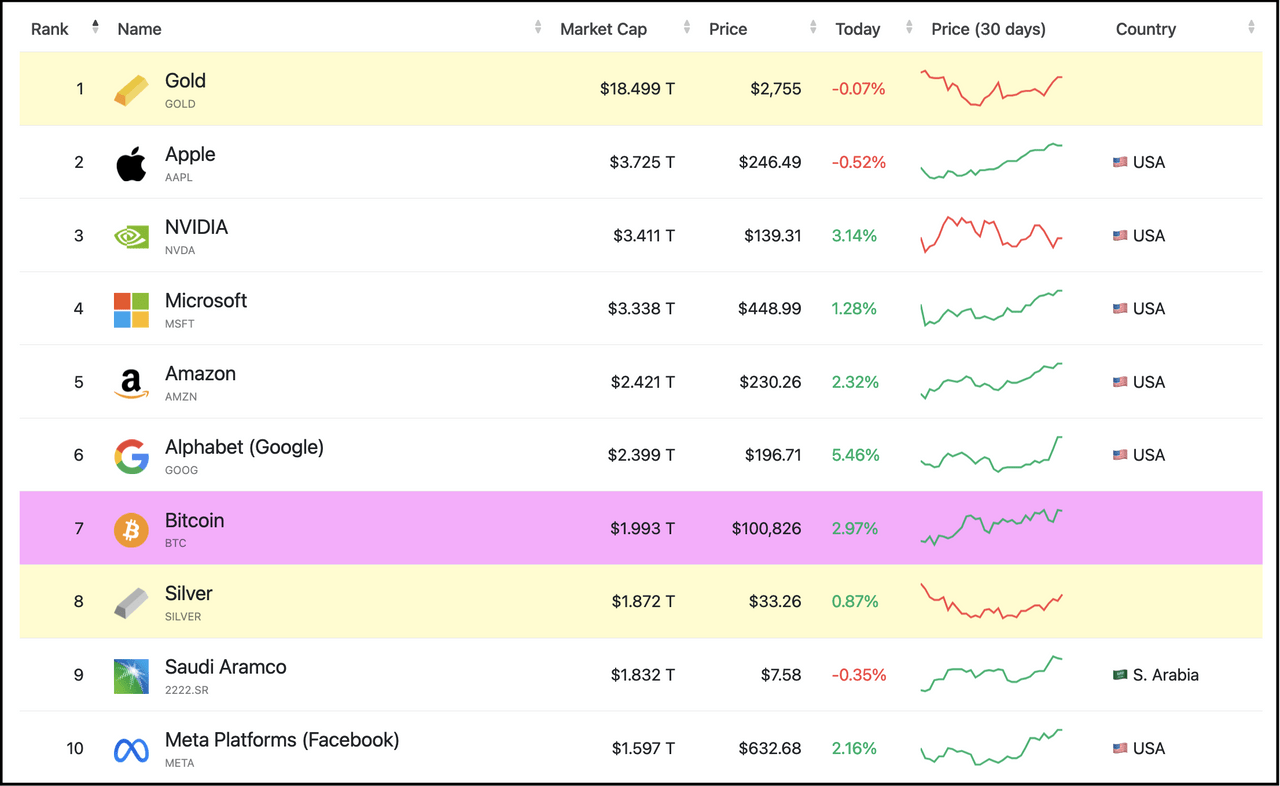
Task: Sort table by Today column arrows
Action: click(909, 27)
